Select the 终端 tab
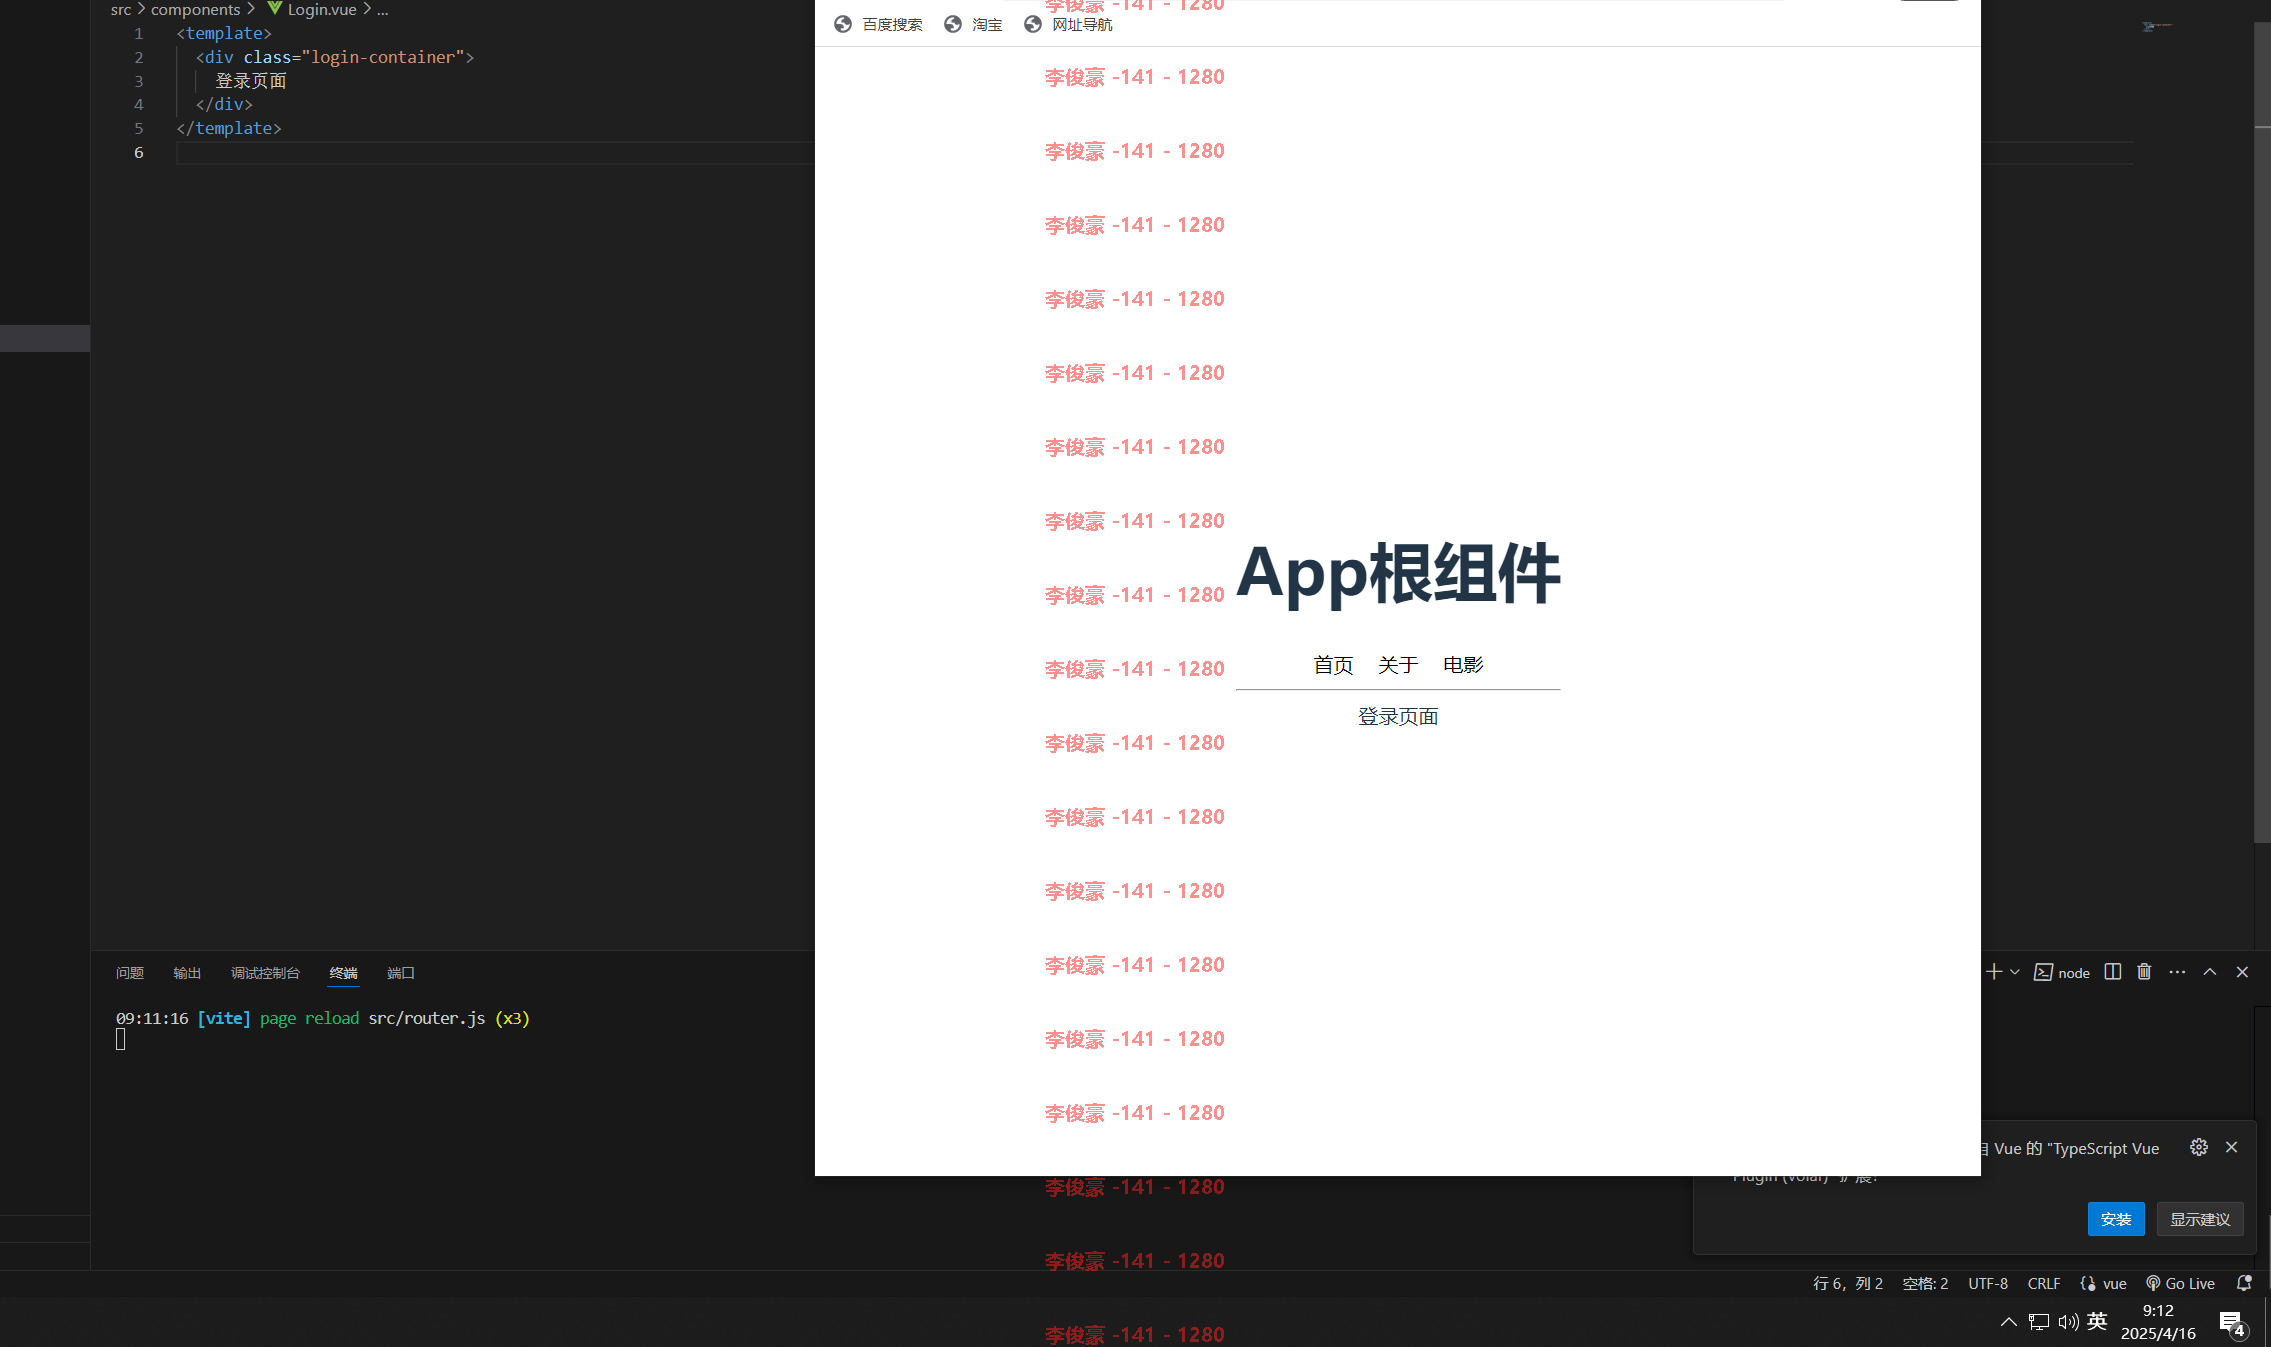Screen dimensions: 2271x1347 tap(343, 973)
